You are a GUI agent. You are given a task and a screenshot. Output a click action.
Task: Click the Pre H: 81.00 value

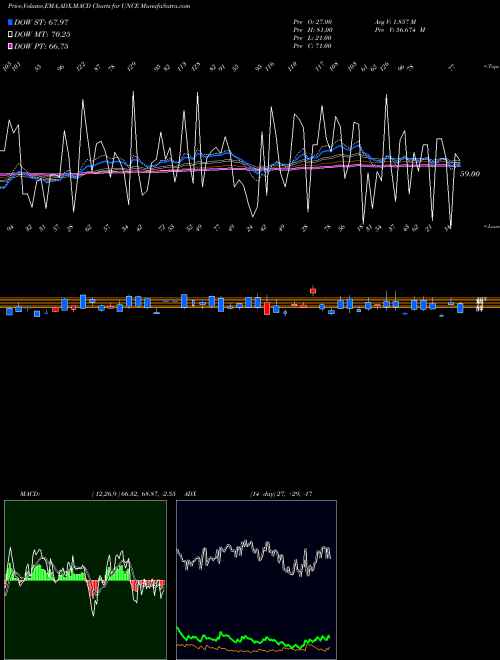[x=313, y=30]
